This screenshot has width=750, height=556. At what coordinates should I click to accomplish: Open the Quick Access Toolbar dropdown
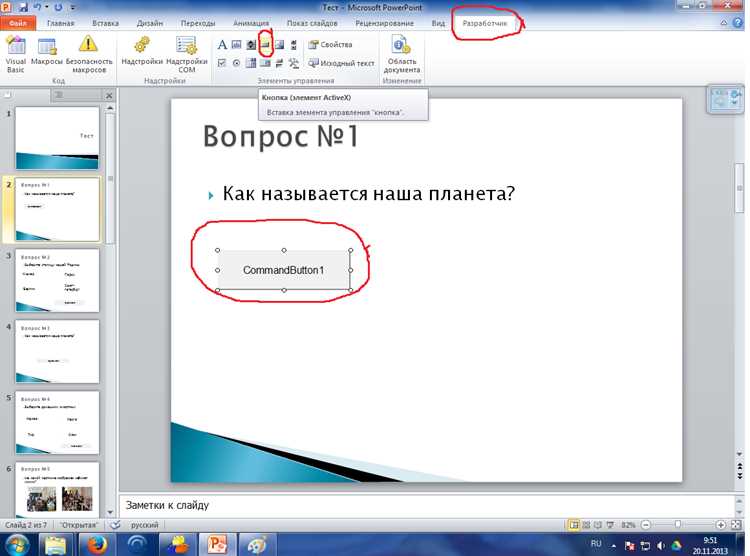73,7
